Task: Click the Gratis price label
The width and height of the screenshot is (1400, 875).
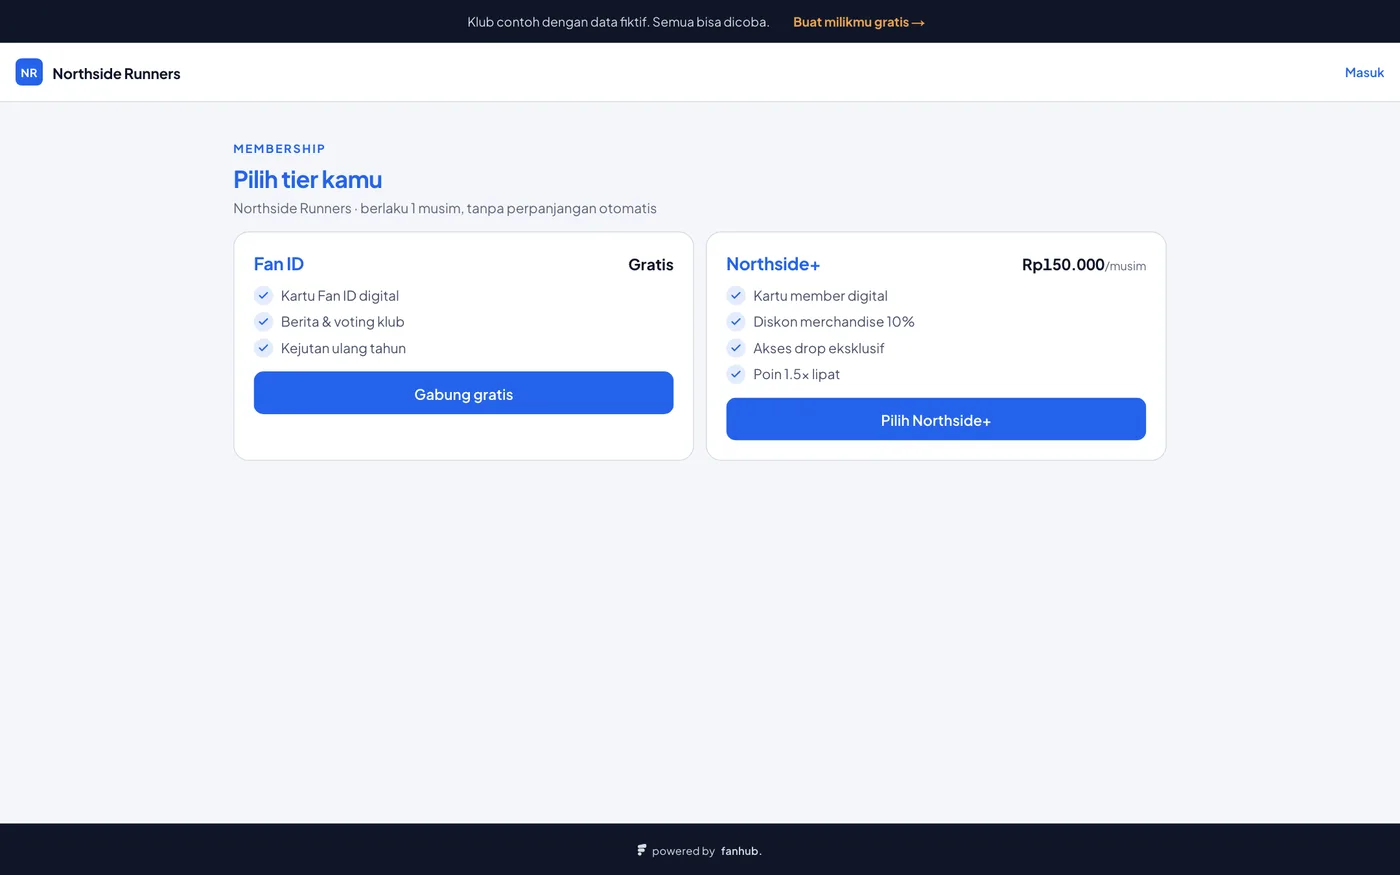Action: (x=651, y=264)
